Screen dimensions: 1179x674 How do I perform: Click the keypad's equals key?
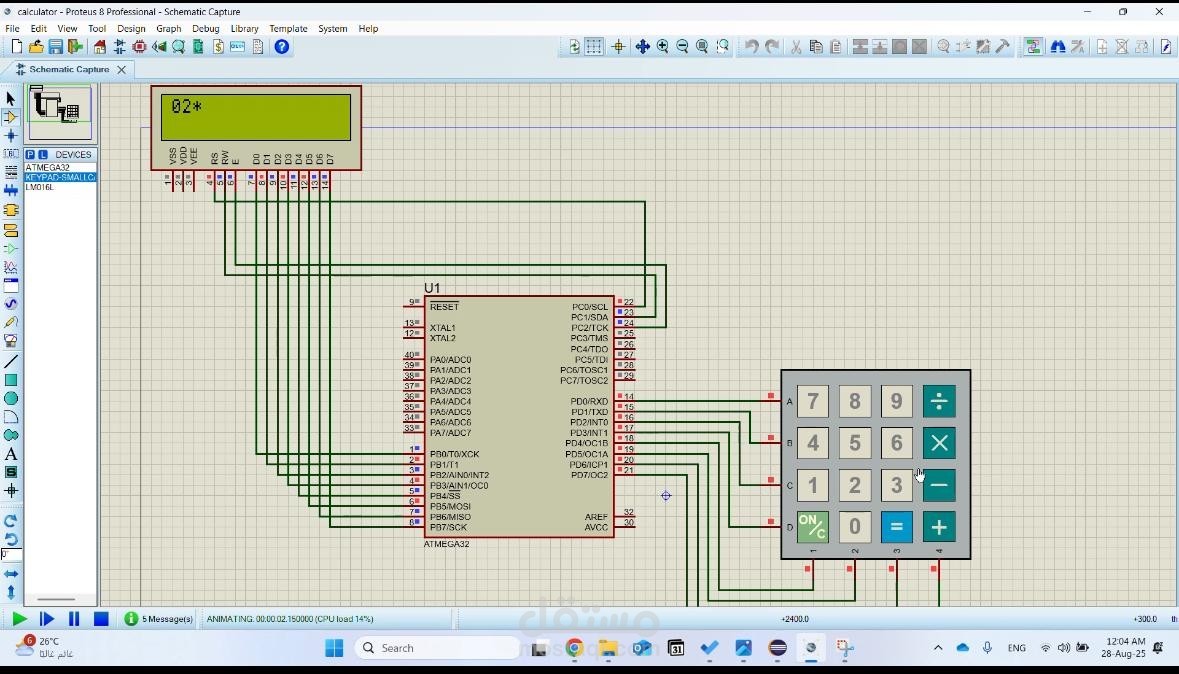896,527
